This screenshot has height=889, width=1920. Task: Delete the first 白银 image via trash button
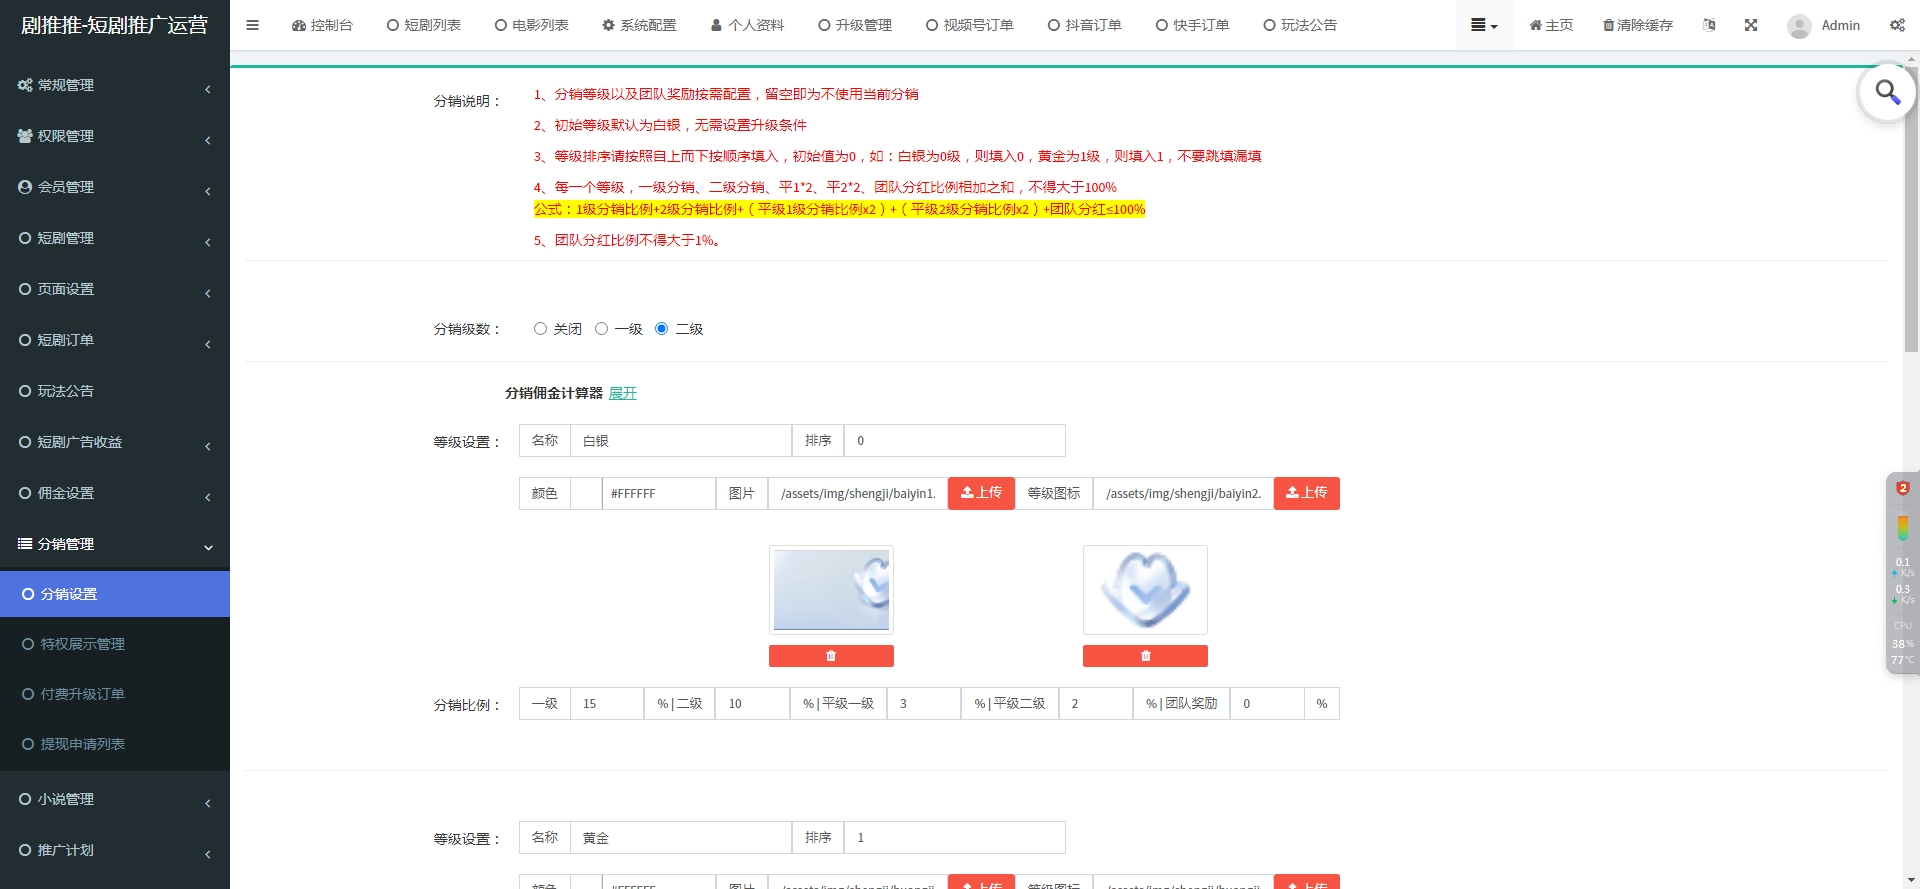click(x=830, y=656)
